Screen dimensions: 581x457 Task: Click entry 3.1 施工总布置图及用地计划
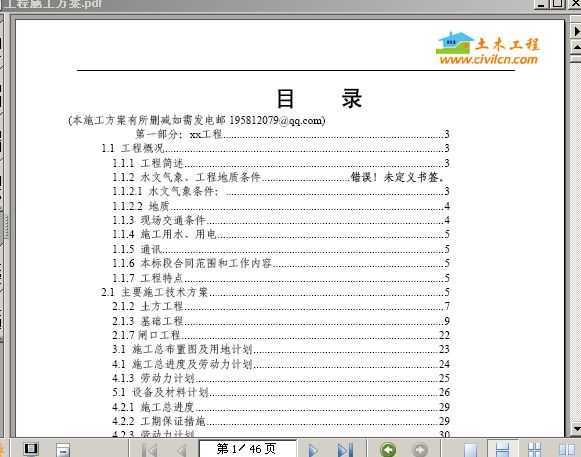point(281,349)
